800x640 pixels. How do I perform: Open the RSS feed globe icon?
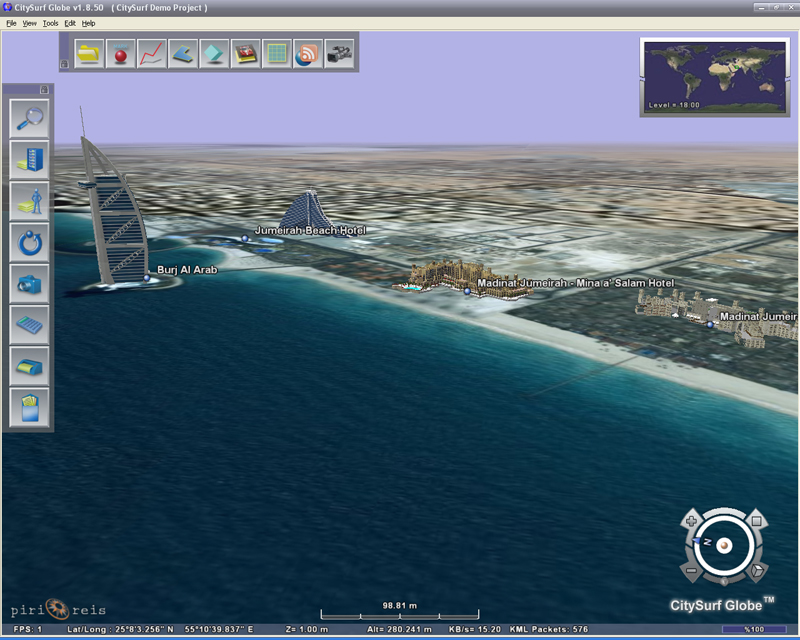308,54
